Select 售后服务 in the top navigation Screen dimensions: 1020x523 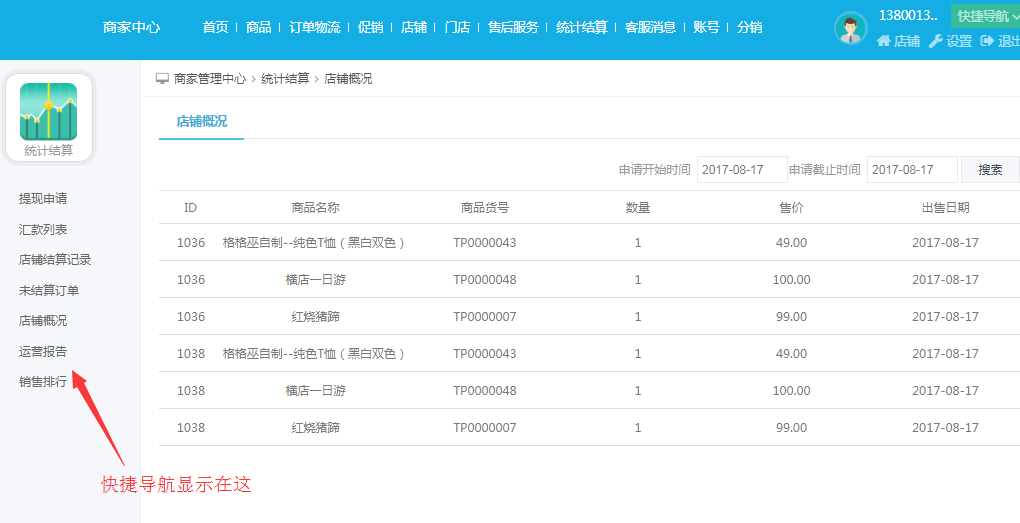pos(513,28)
